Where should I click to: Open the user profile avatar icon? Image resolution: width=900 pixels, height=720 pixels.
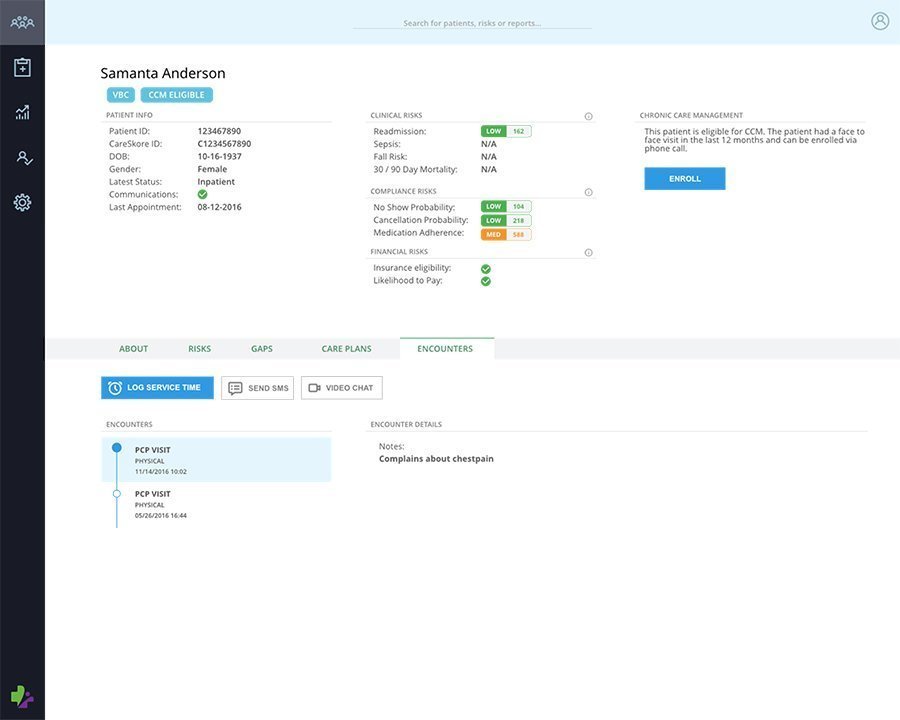pyautogui.click(x=880, y=21)
